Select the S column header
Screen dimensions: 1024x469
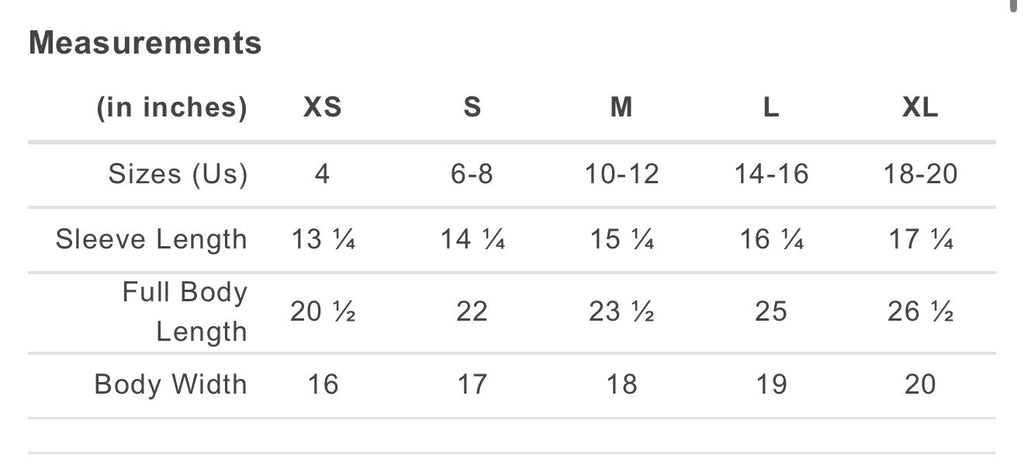472,108
